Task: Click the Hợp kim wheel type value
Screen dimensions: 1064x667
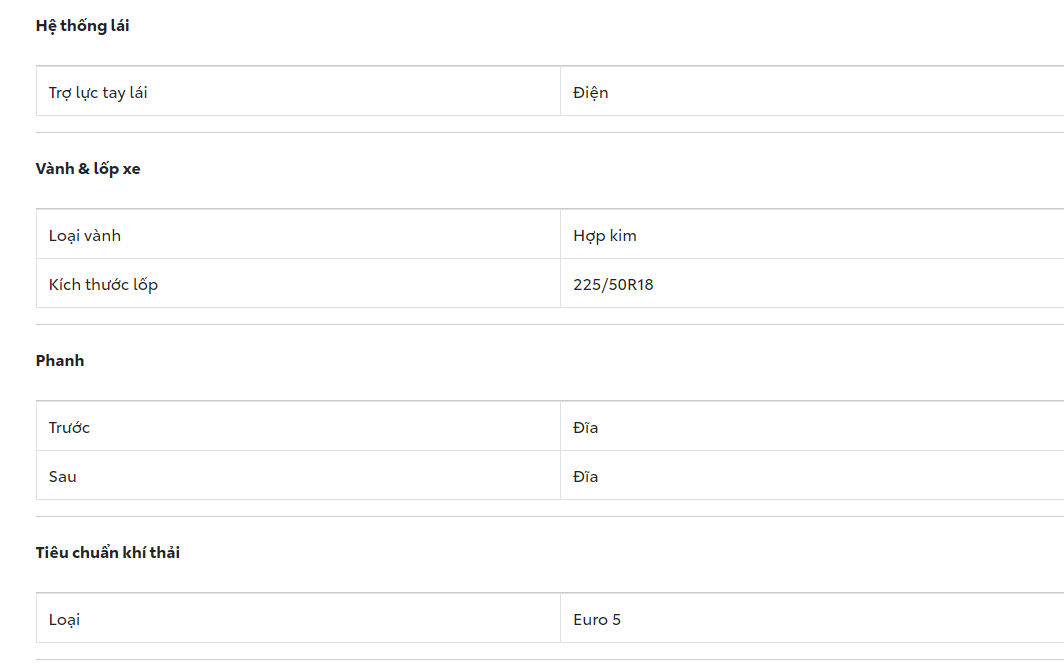Action: click(605, 236)
